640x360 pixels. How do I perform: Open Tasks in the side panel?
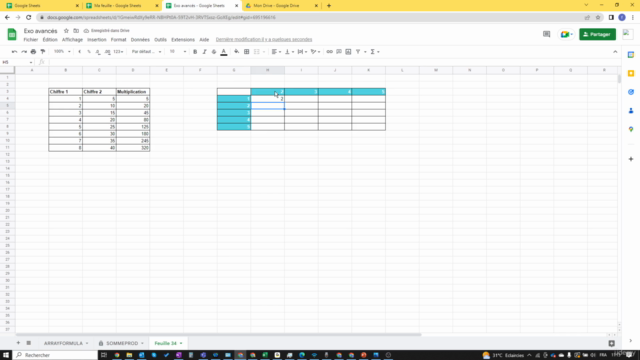coord(631,92)
